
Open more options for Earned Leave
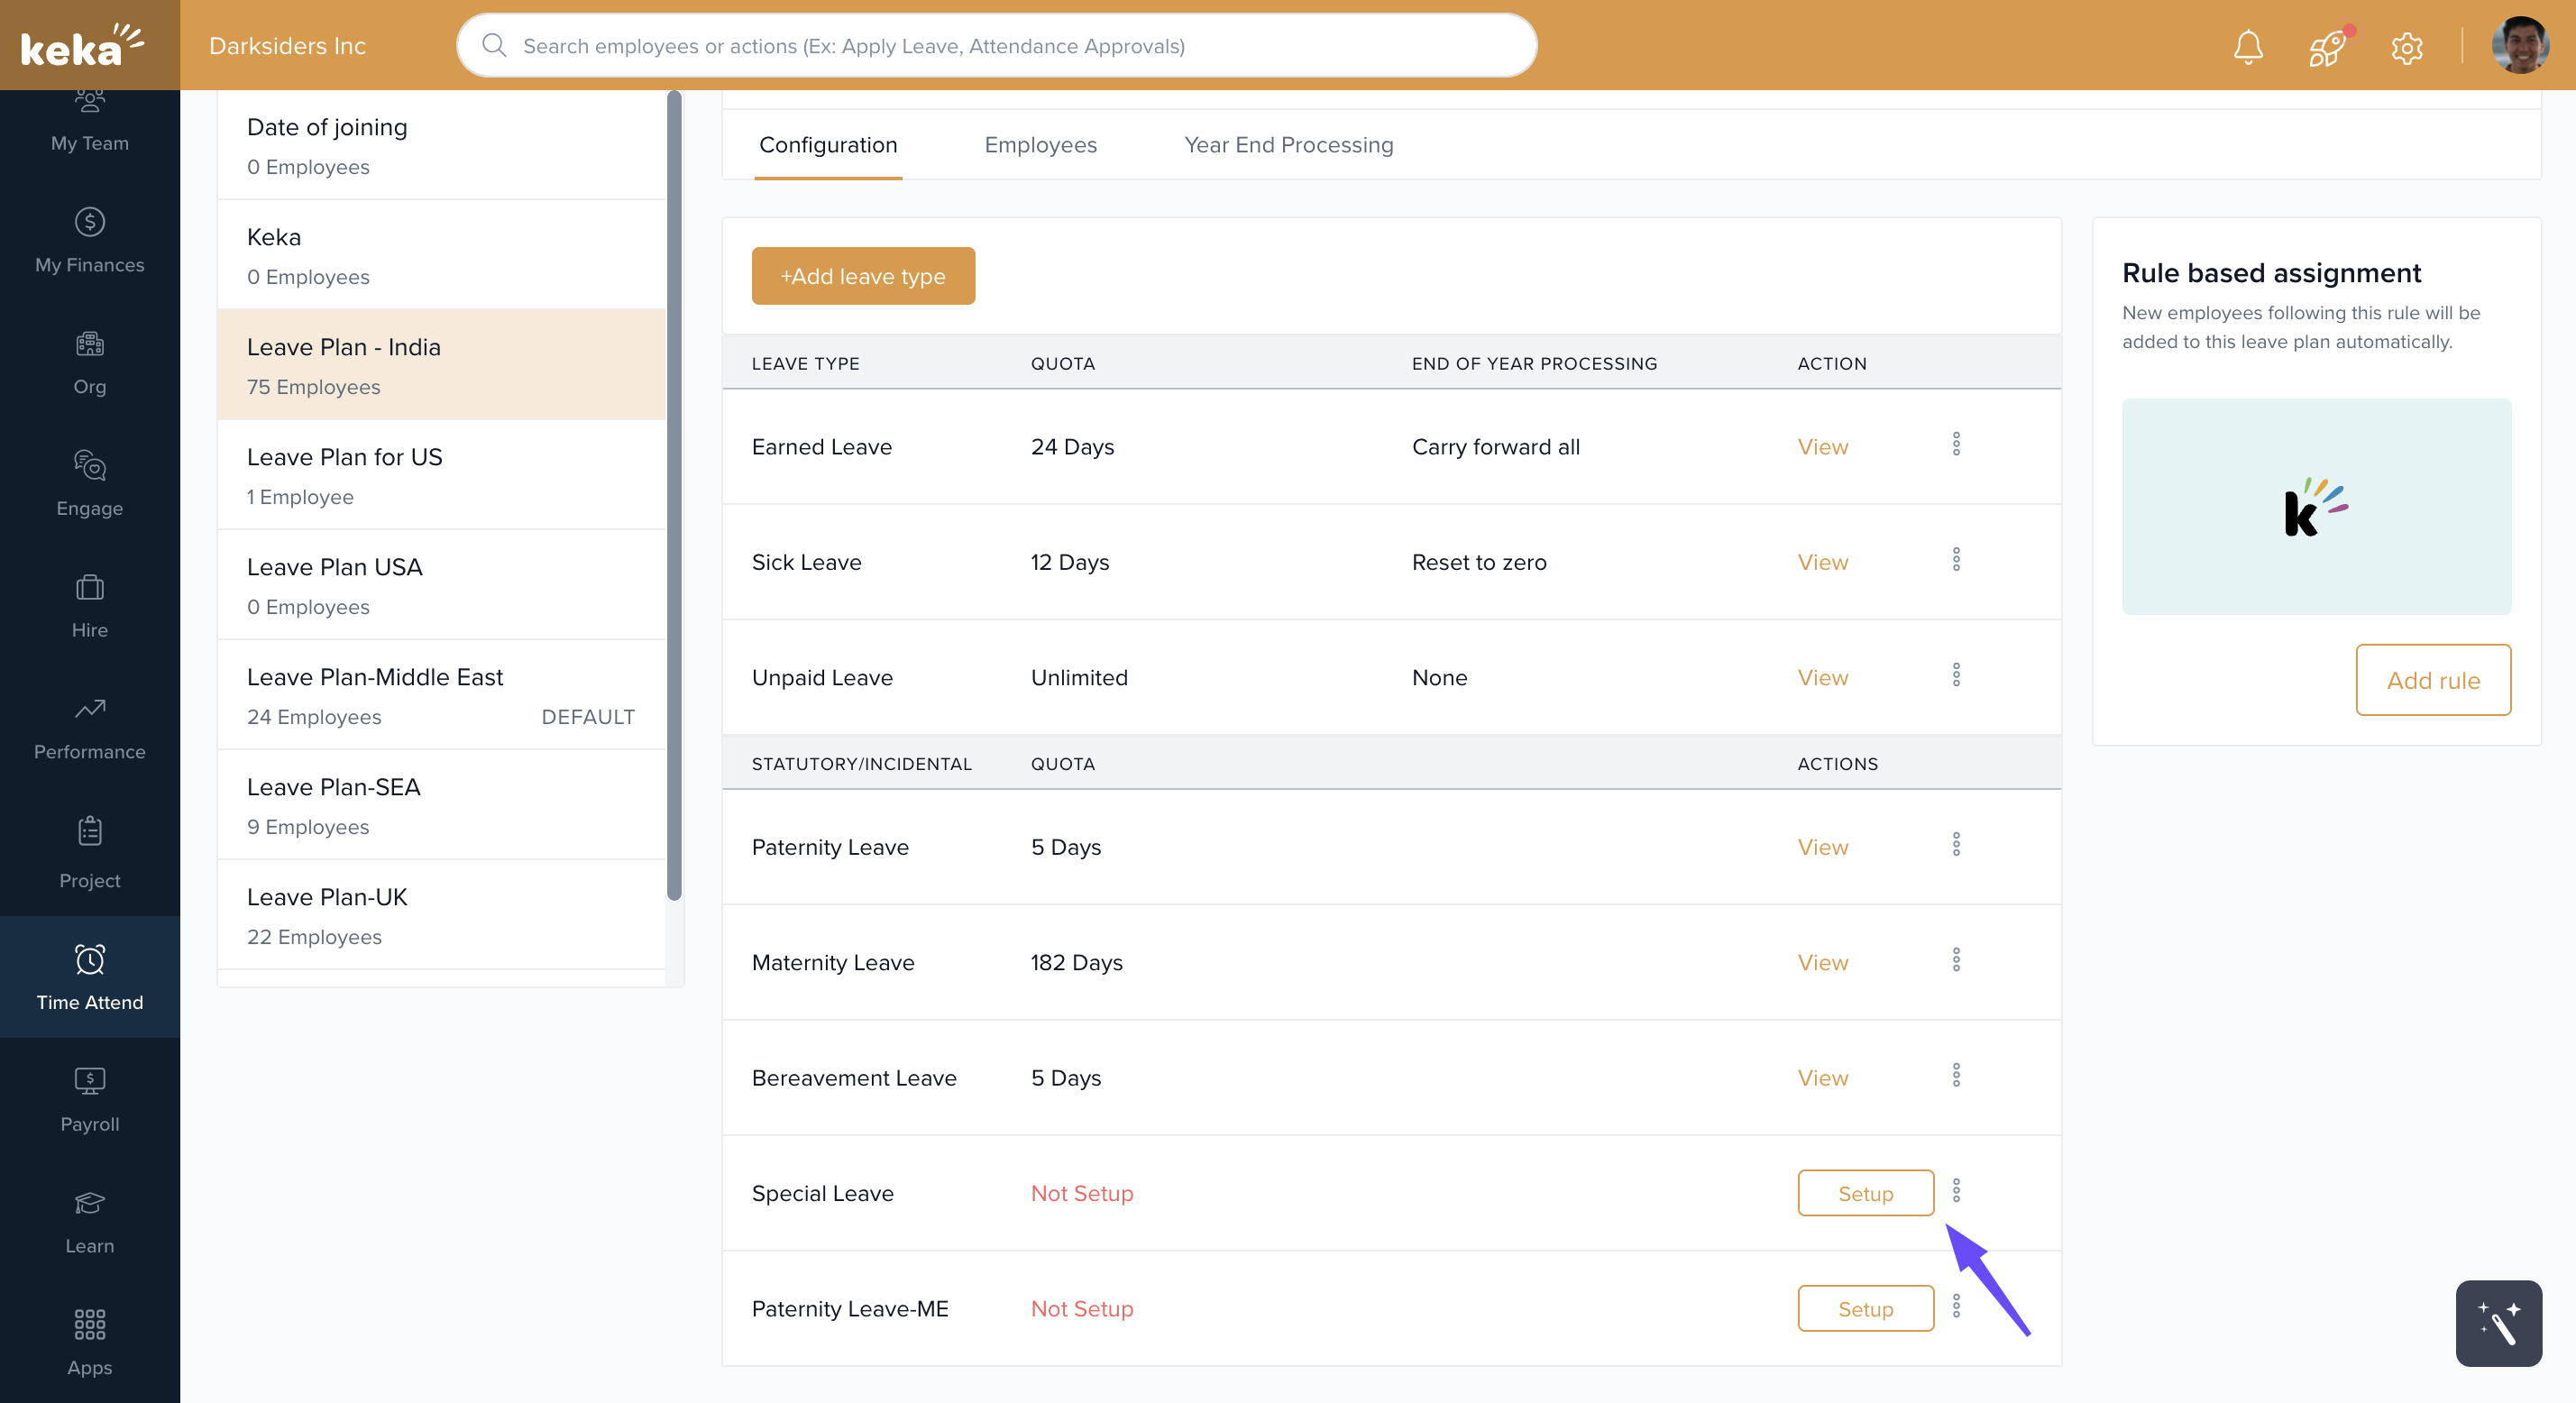[1956, 444]
